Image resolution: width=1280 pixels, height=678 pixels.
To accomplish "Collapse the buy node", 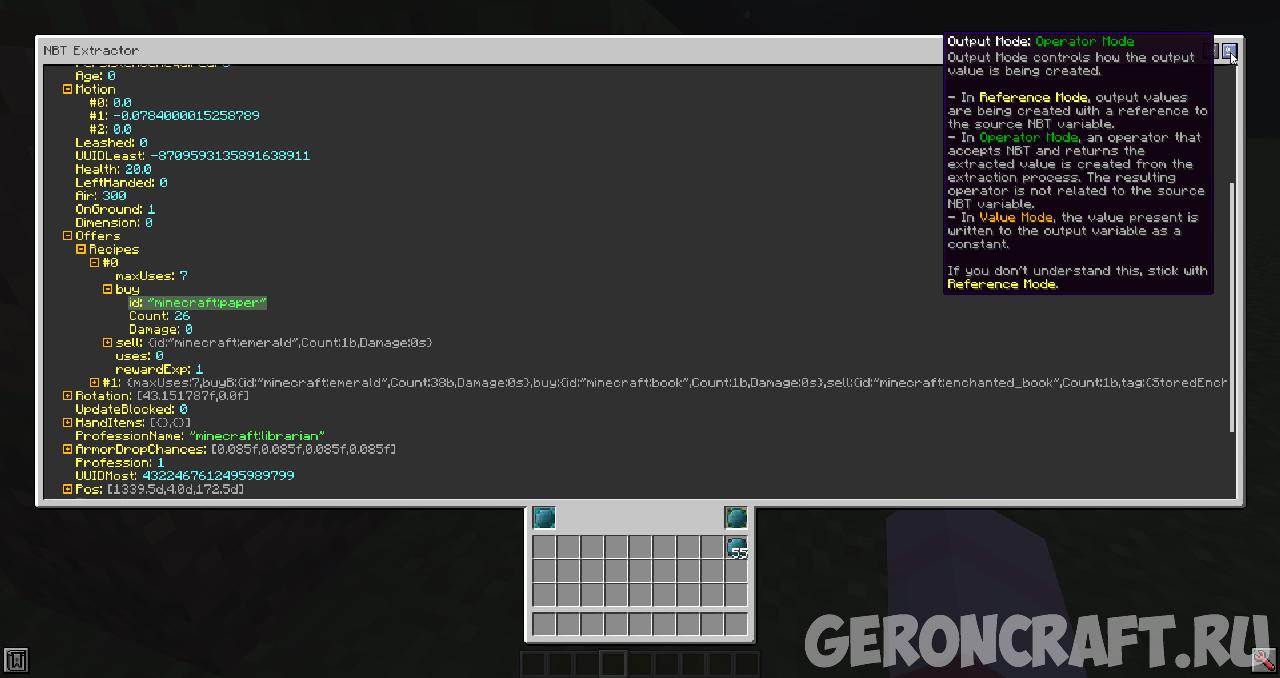I will pyautogui.click(x=108, y=289).
